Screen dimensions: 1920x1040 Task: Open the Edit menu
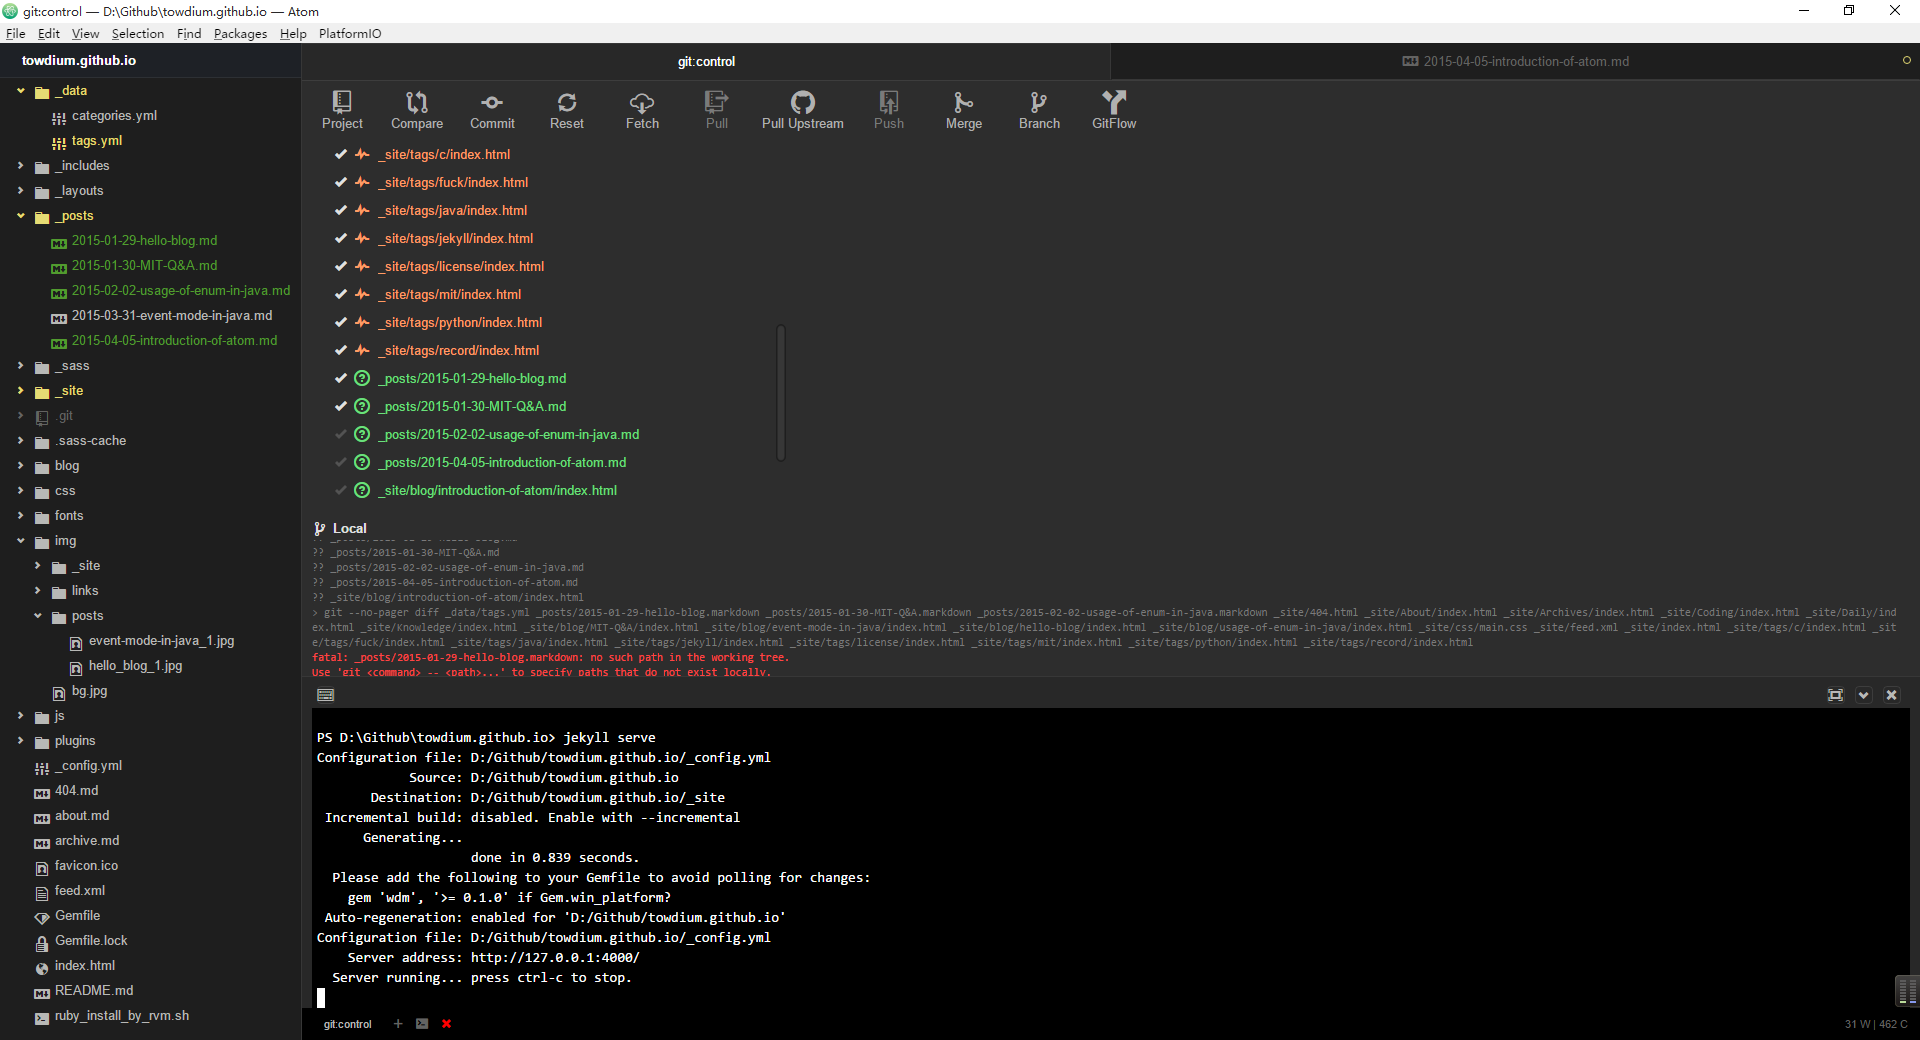(x=49, y=33)
